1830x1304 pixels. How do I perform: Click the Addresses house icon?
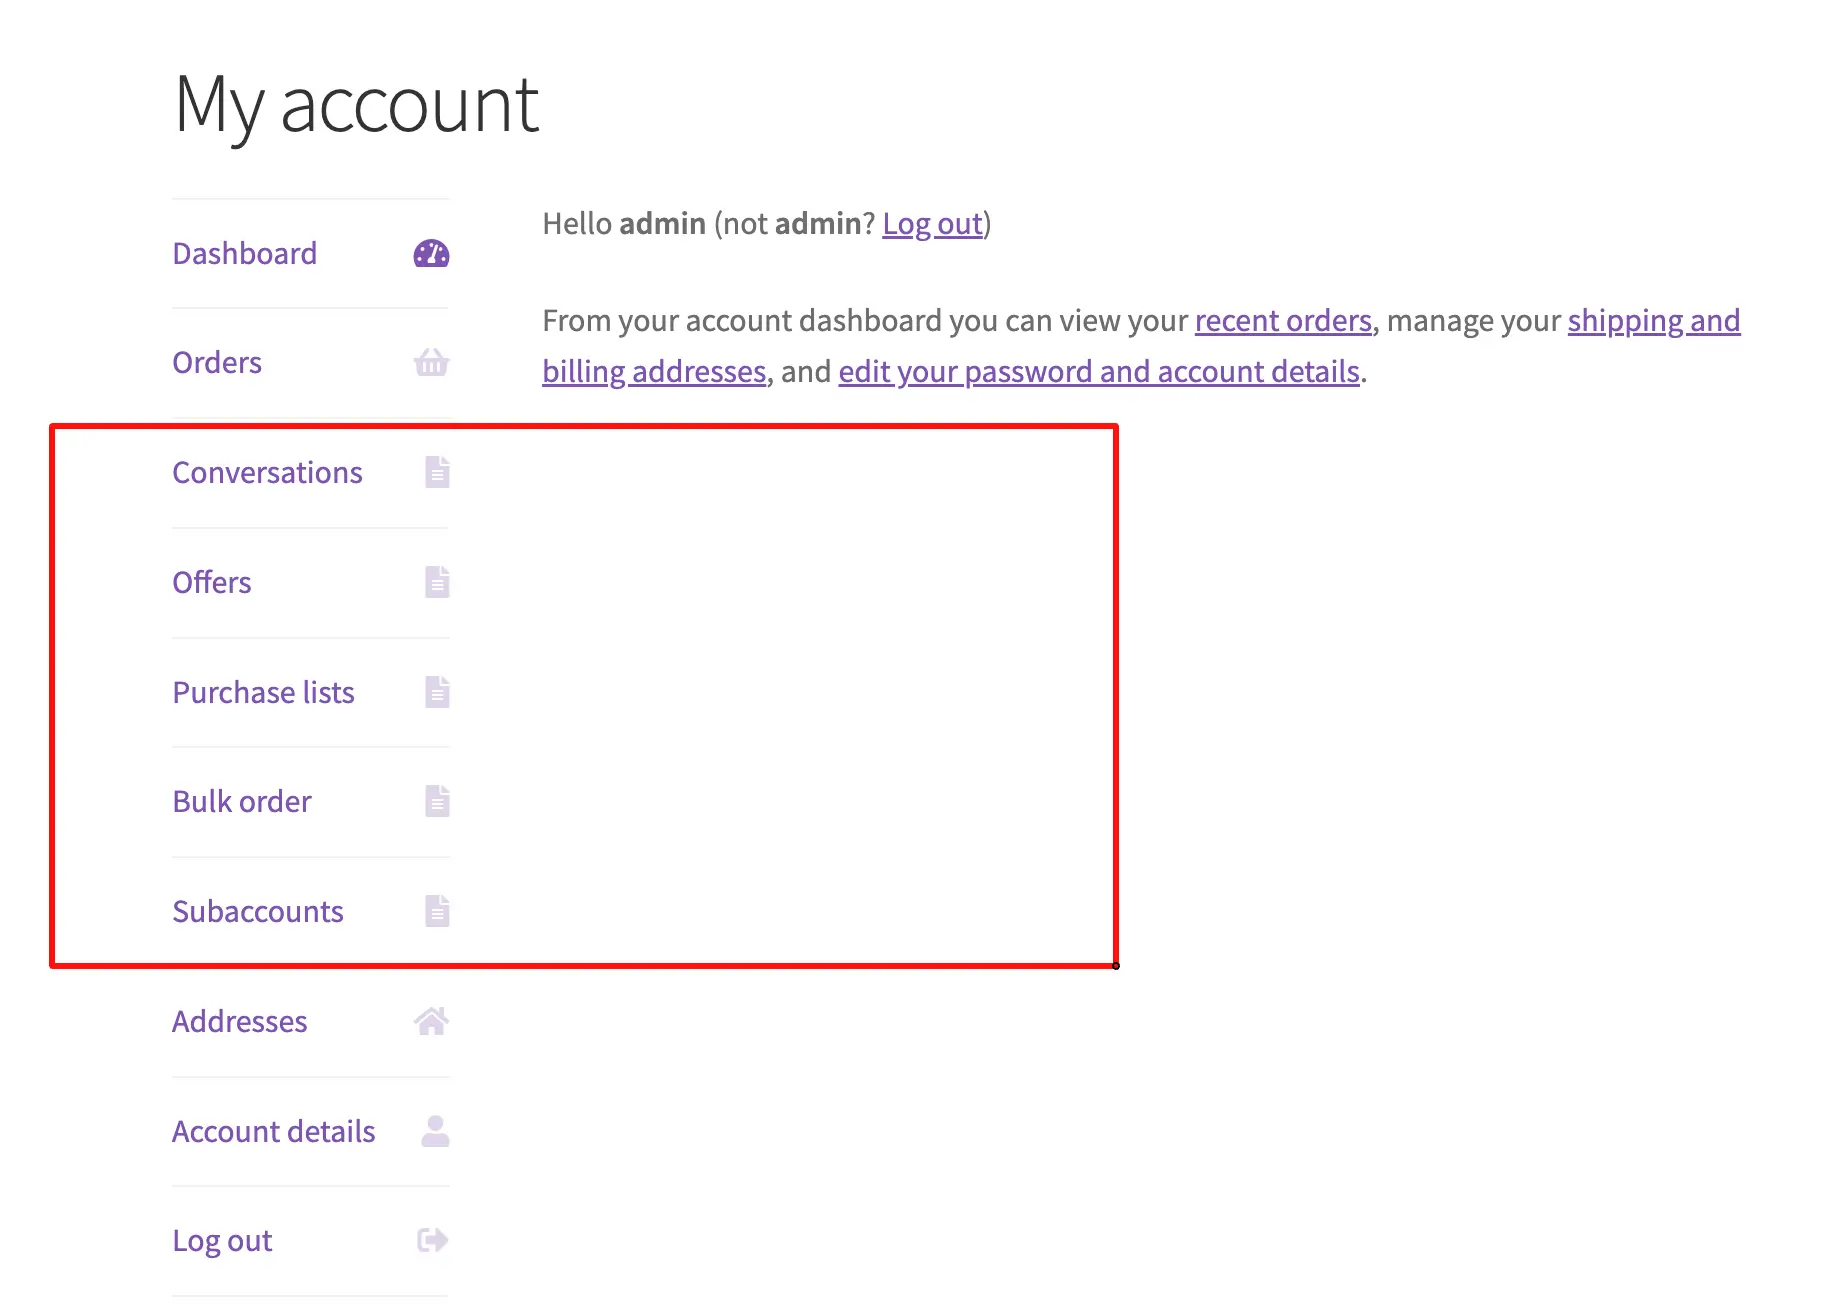point(431,1021)
